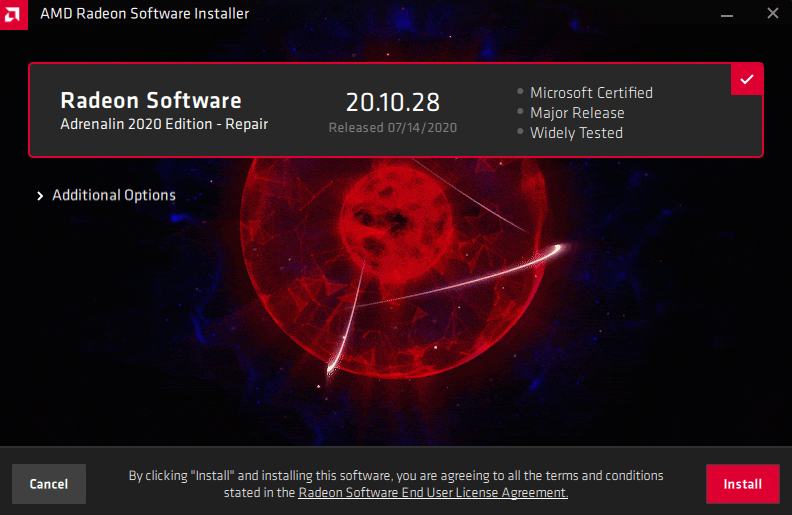Click the AMD logo icon in title bar
This screenshot has height=515, width=792.
pos(13,14)
